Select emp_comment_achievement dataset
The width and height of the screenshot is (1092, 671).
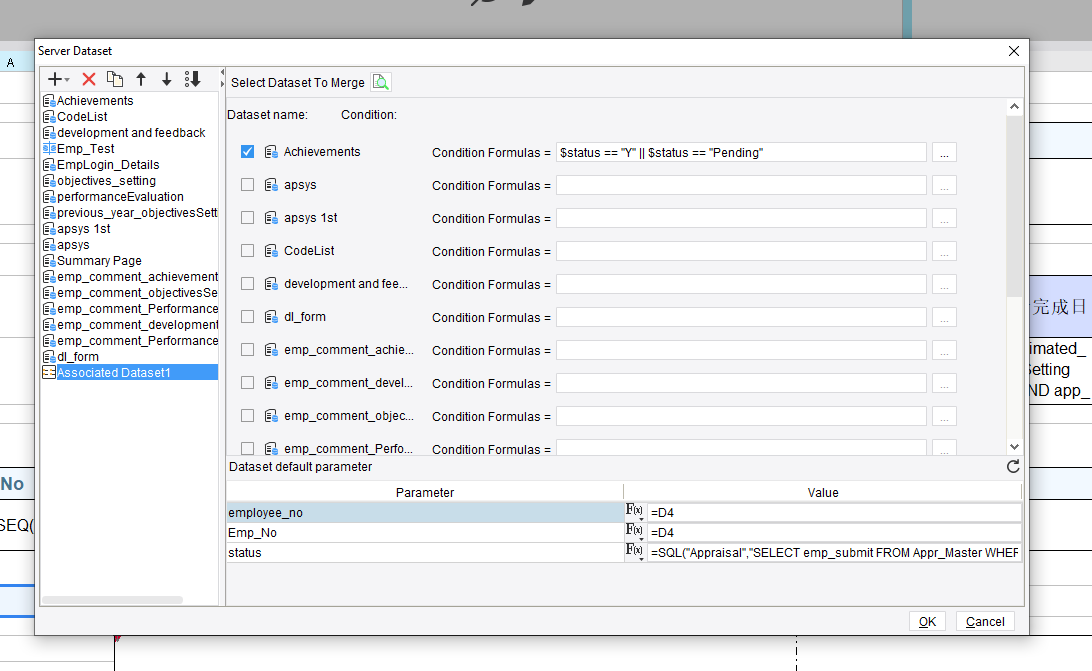130,277
